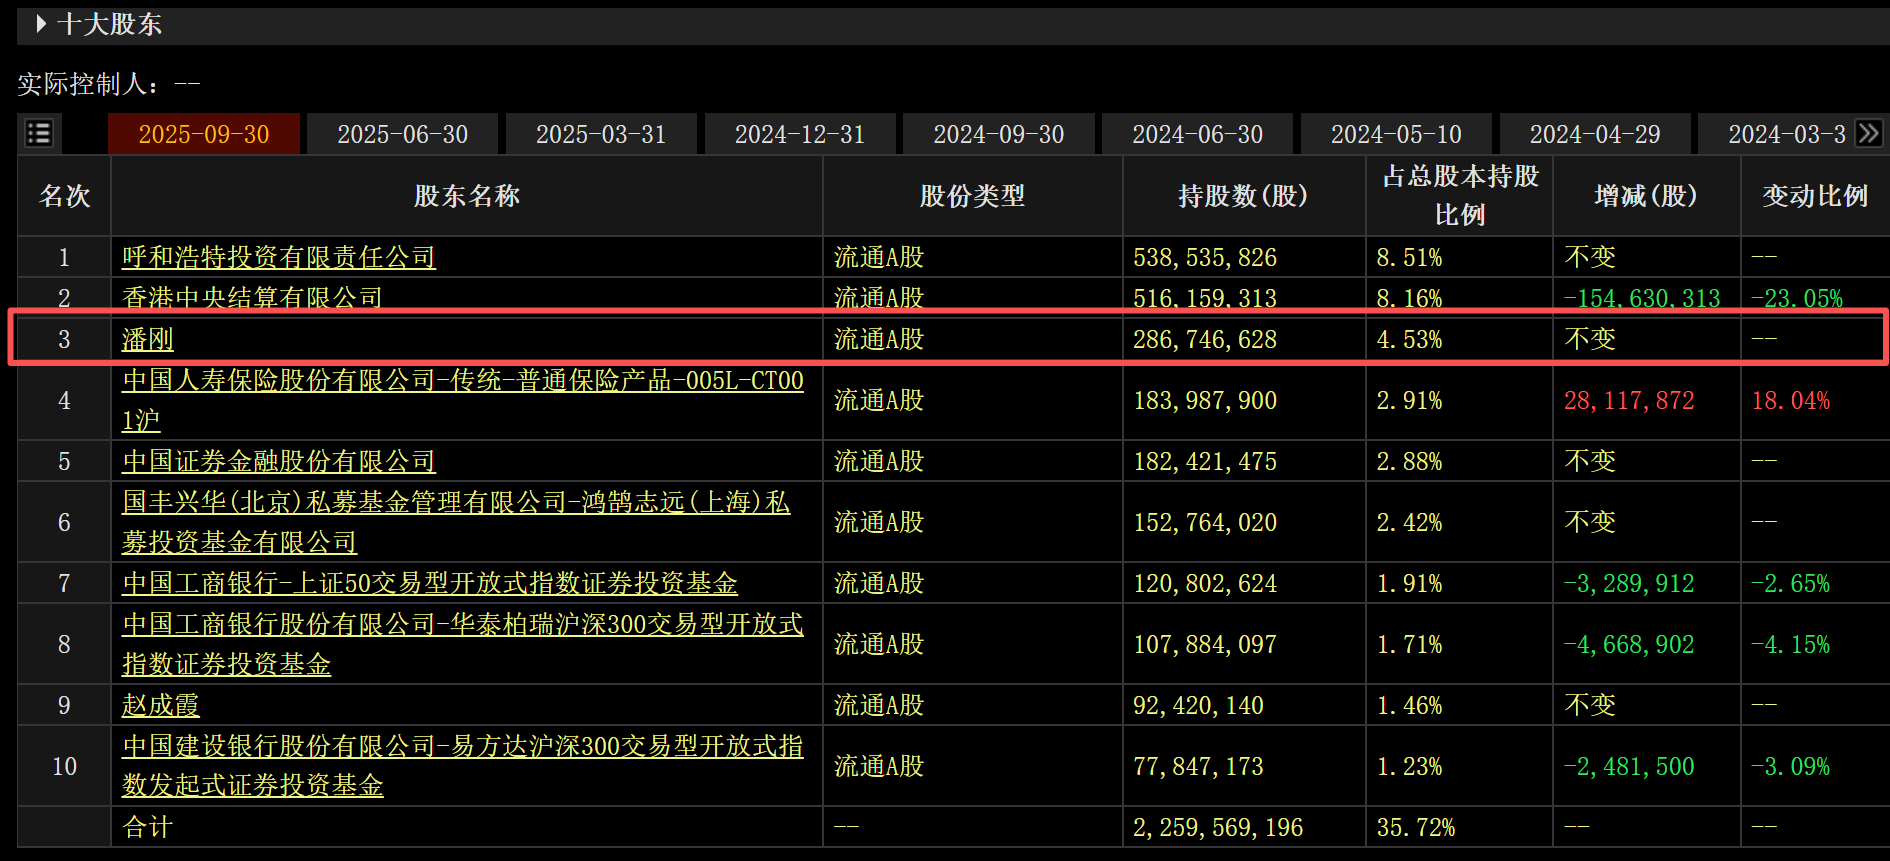
Task: Click the 十大股东 section title
Action: point(110,24)
